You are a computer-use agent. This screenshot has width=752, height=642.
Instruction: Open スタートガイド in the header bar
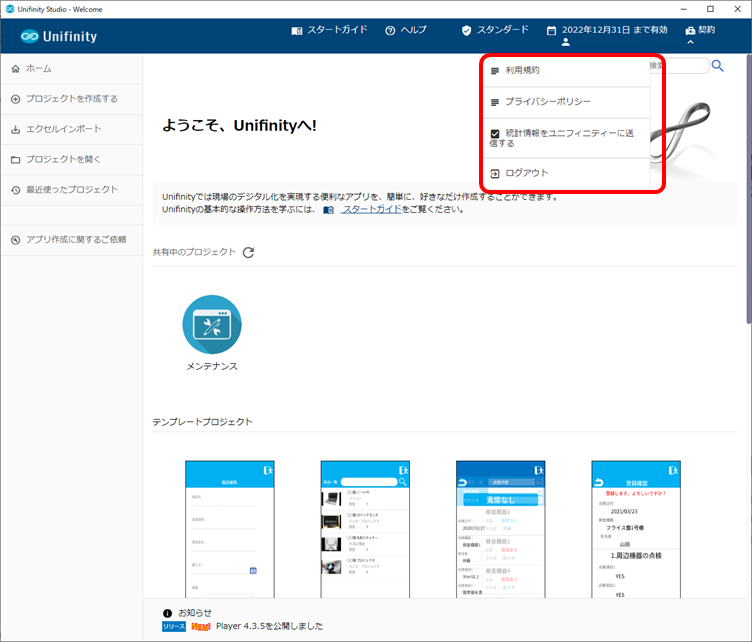(x=329, y=30)
